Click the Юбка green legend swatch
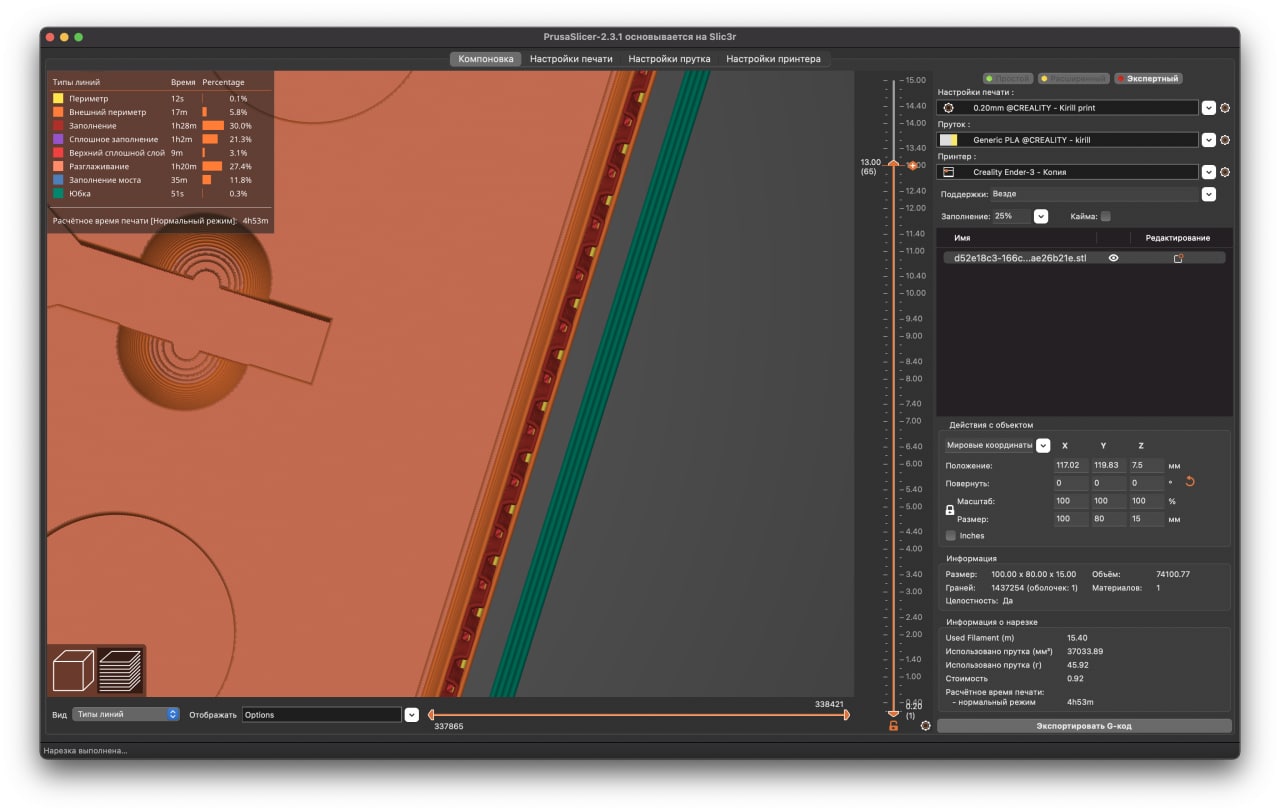 [x=58, y=193]
